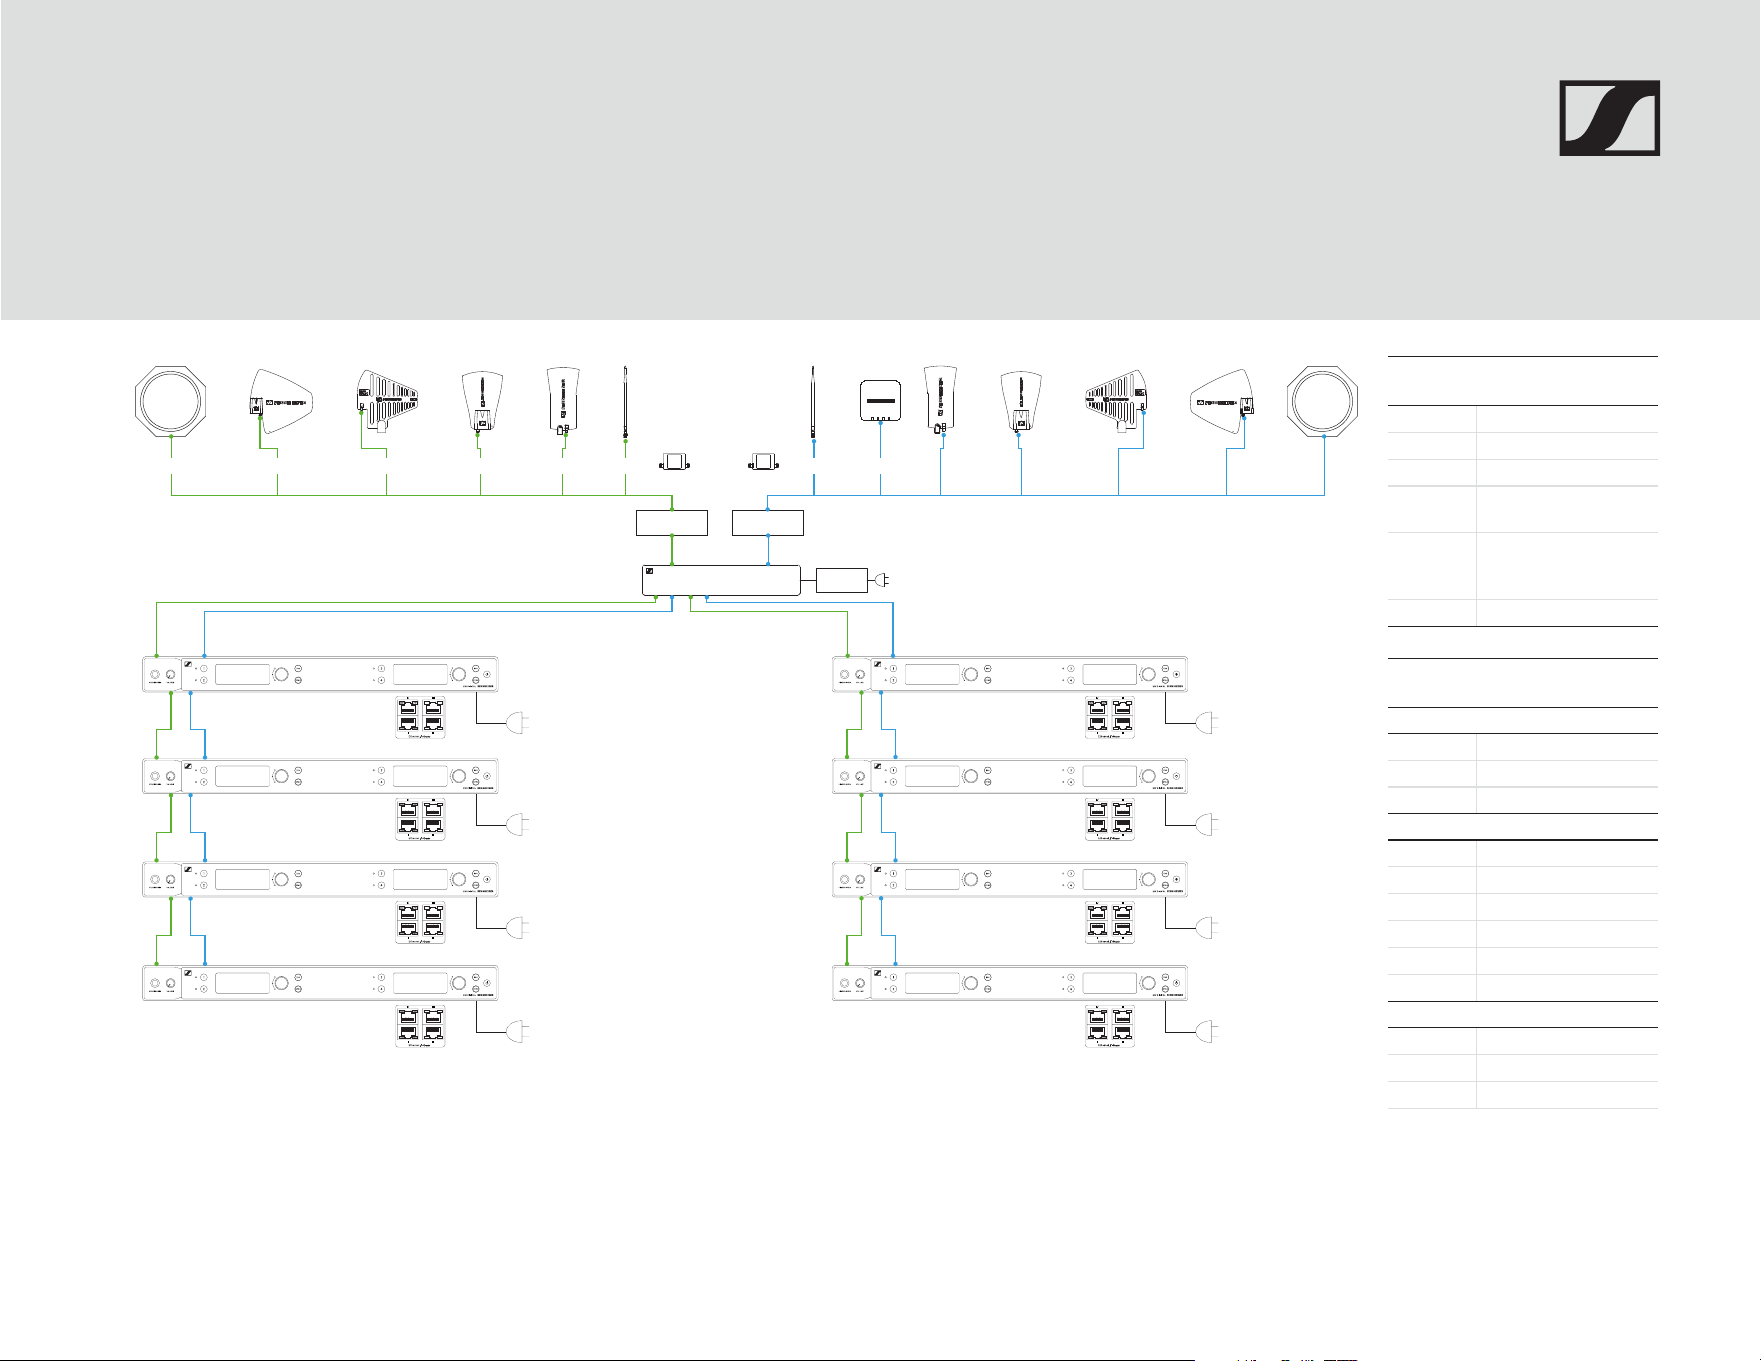
Task: Select the thin rod antenna on the green line
Action: tap(625, 402)
